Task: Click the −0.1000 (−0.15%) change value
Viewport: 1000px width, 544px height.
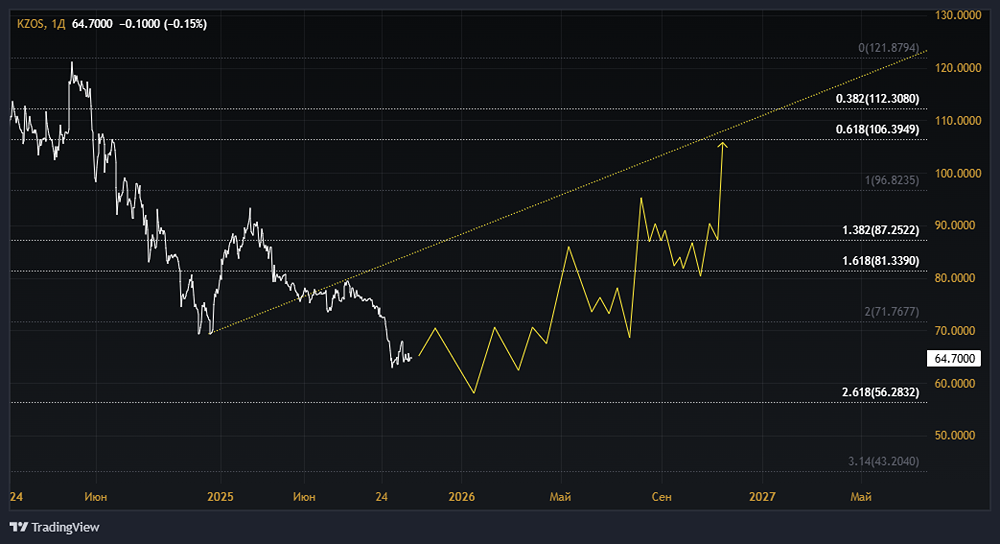Action: (163, 24)
